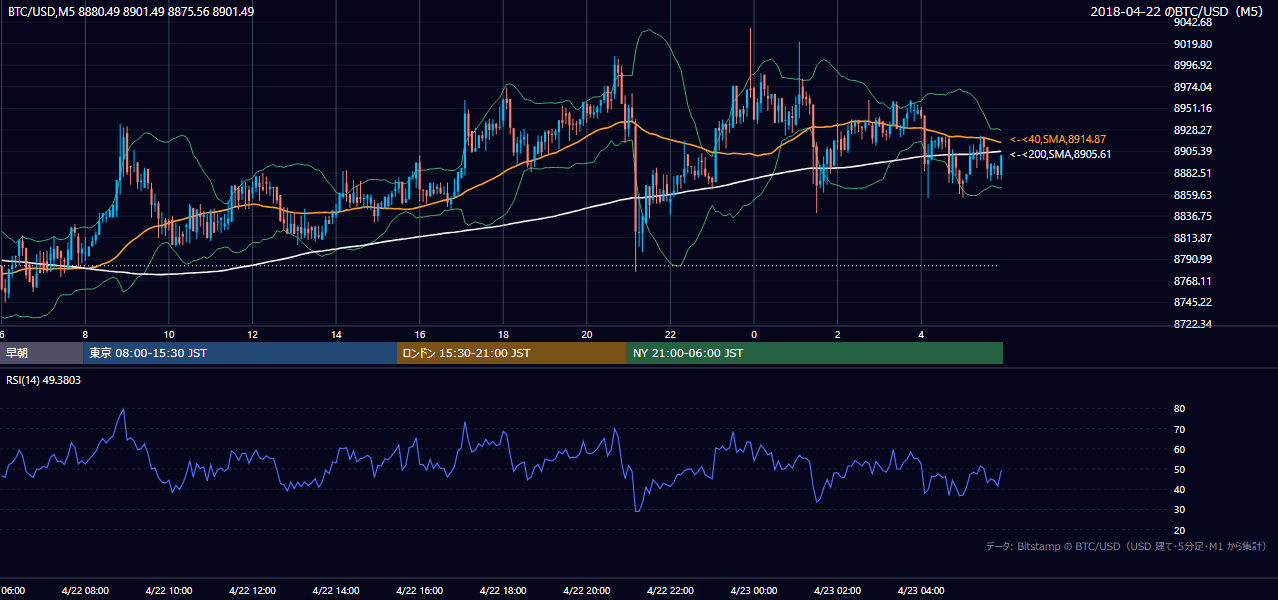The height and width of the screenshot is (600, 1278).
Task: Click the 8768.11 price axis label
Action: pos(1193,281)
